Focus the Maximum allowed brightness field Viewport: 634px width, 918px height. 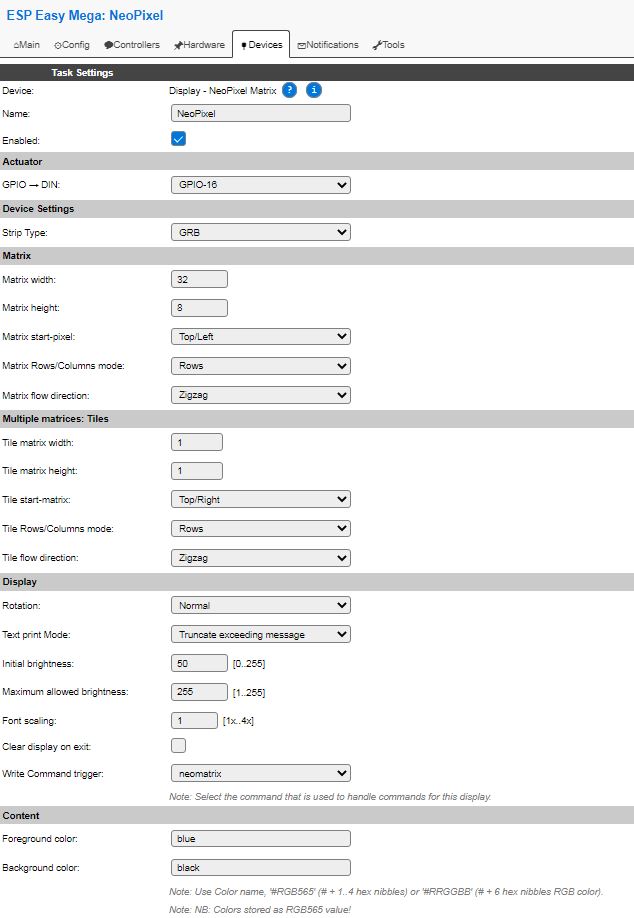click(x=199, y=692)
